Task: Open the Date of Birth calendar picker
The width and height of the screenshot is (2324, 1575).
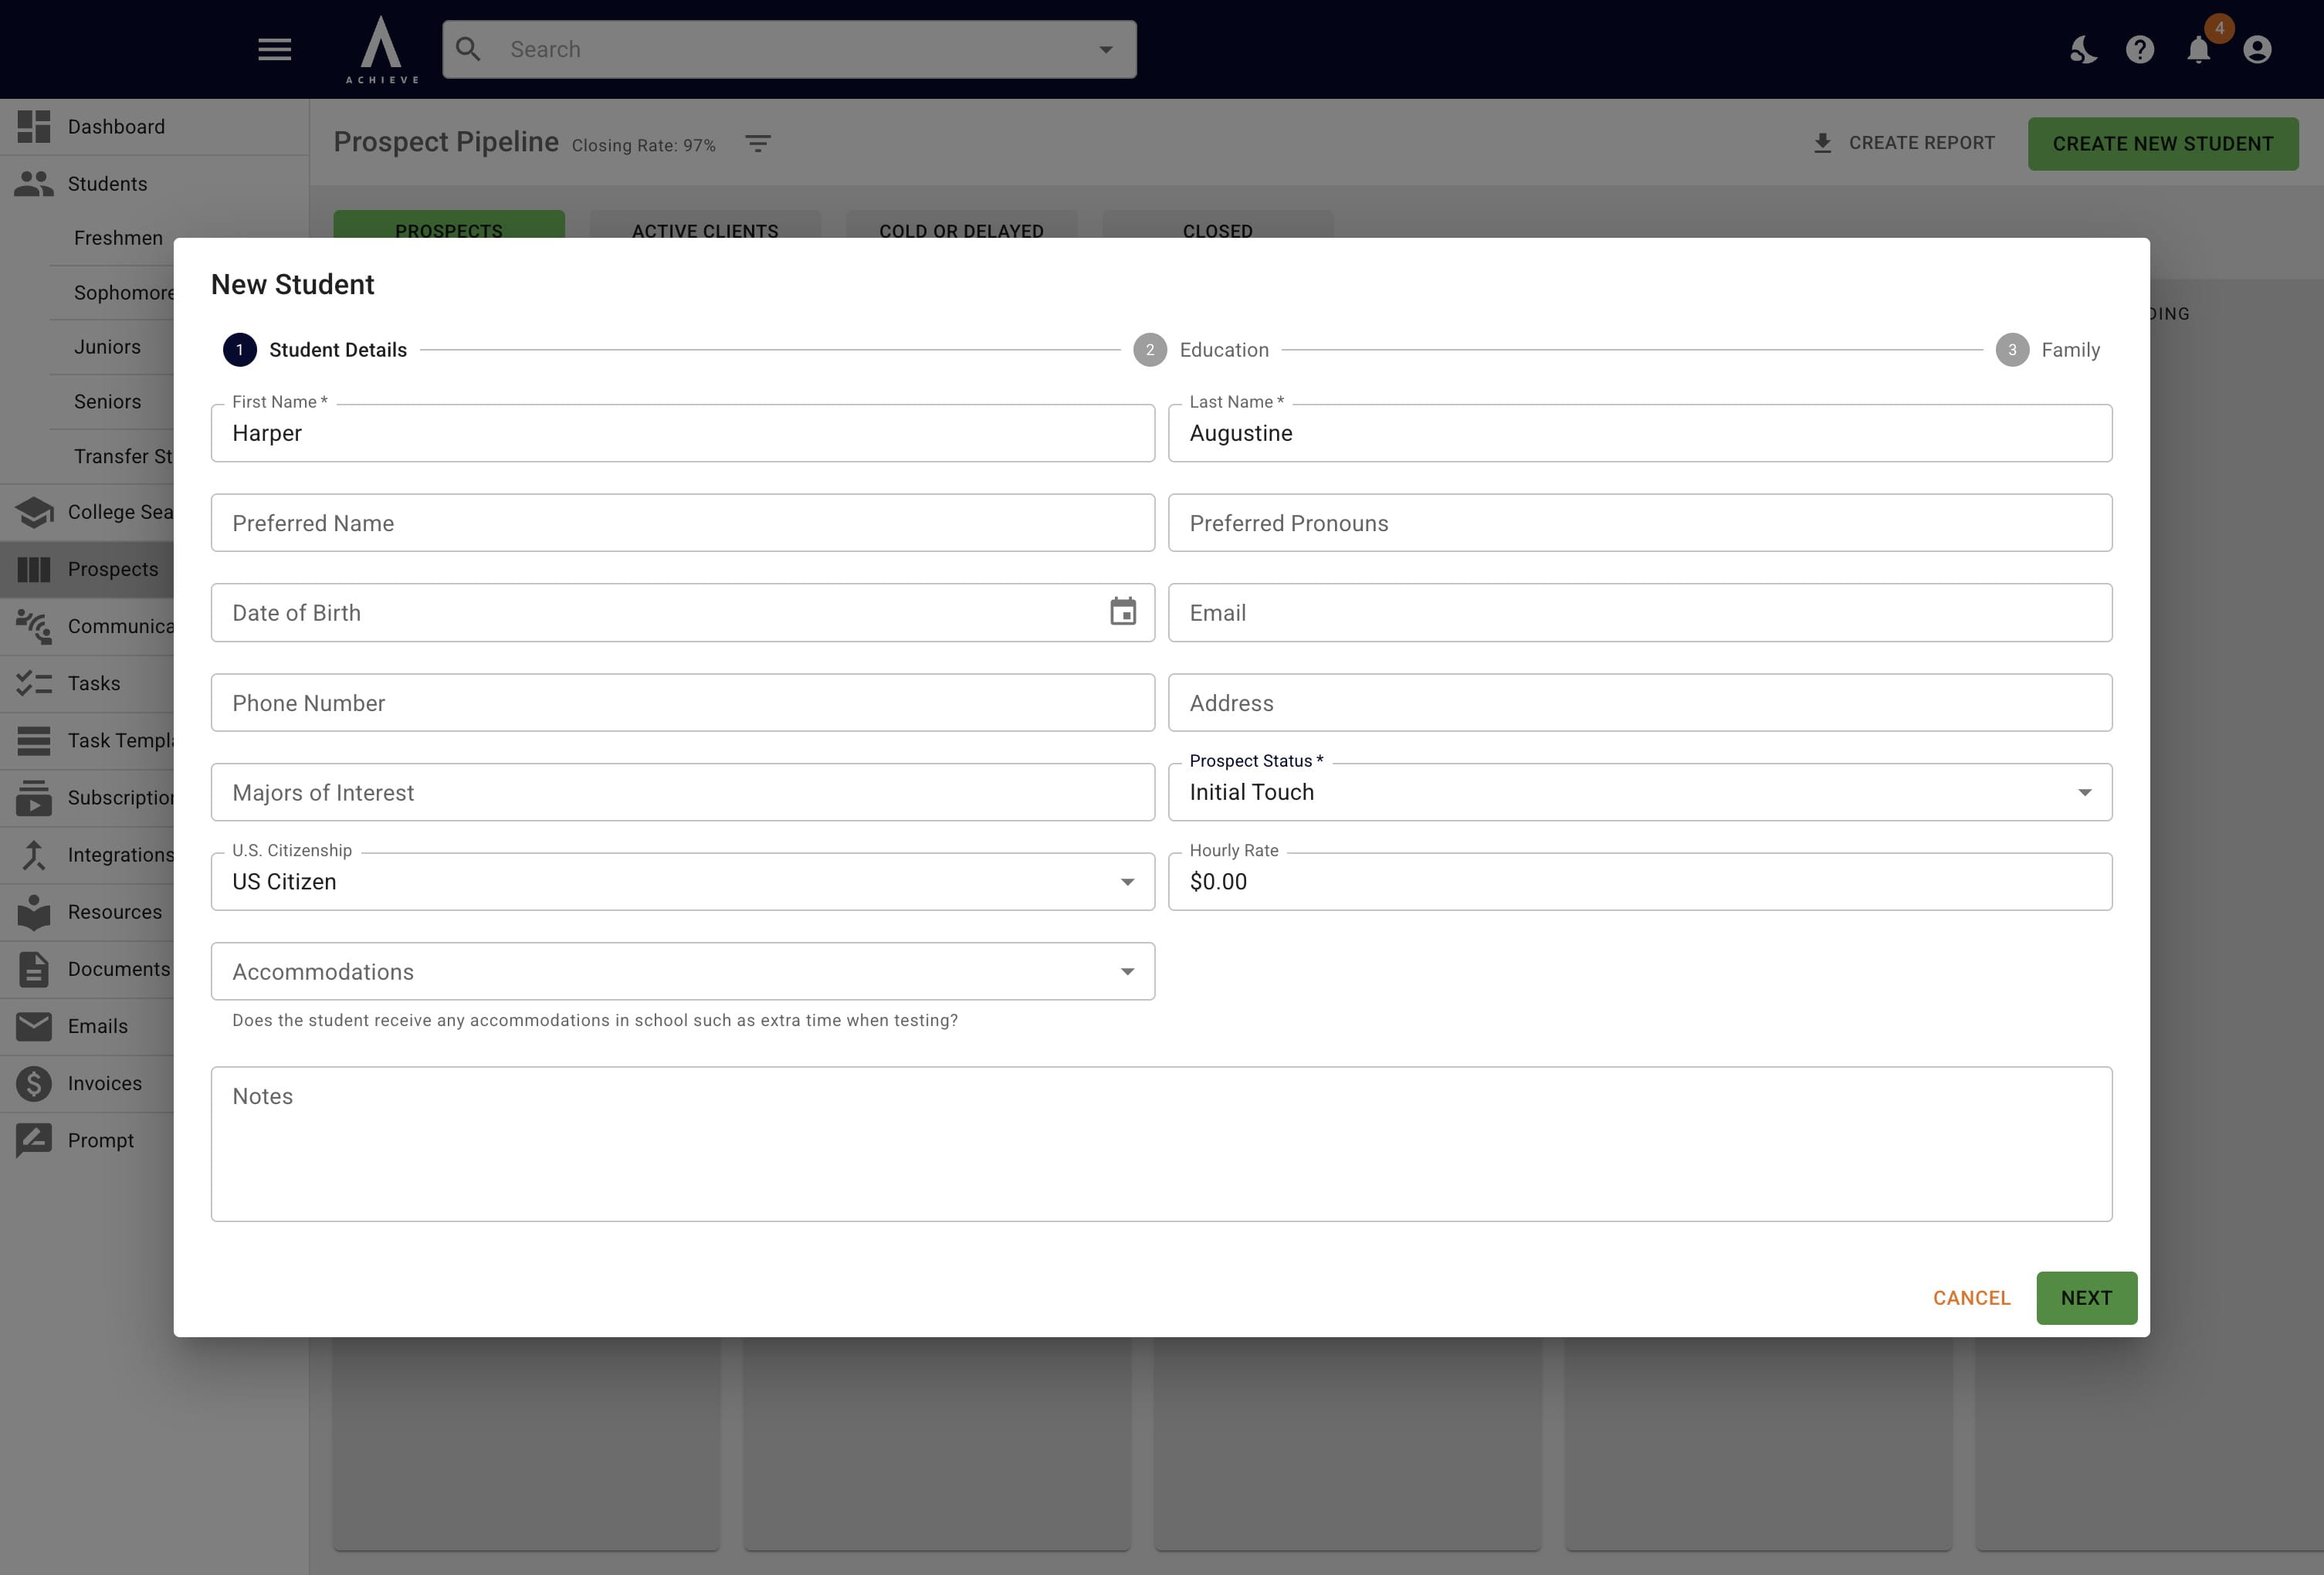Action: point(1123,612)
